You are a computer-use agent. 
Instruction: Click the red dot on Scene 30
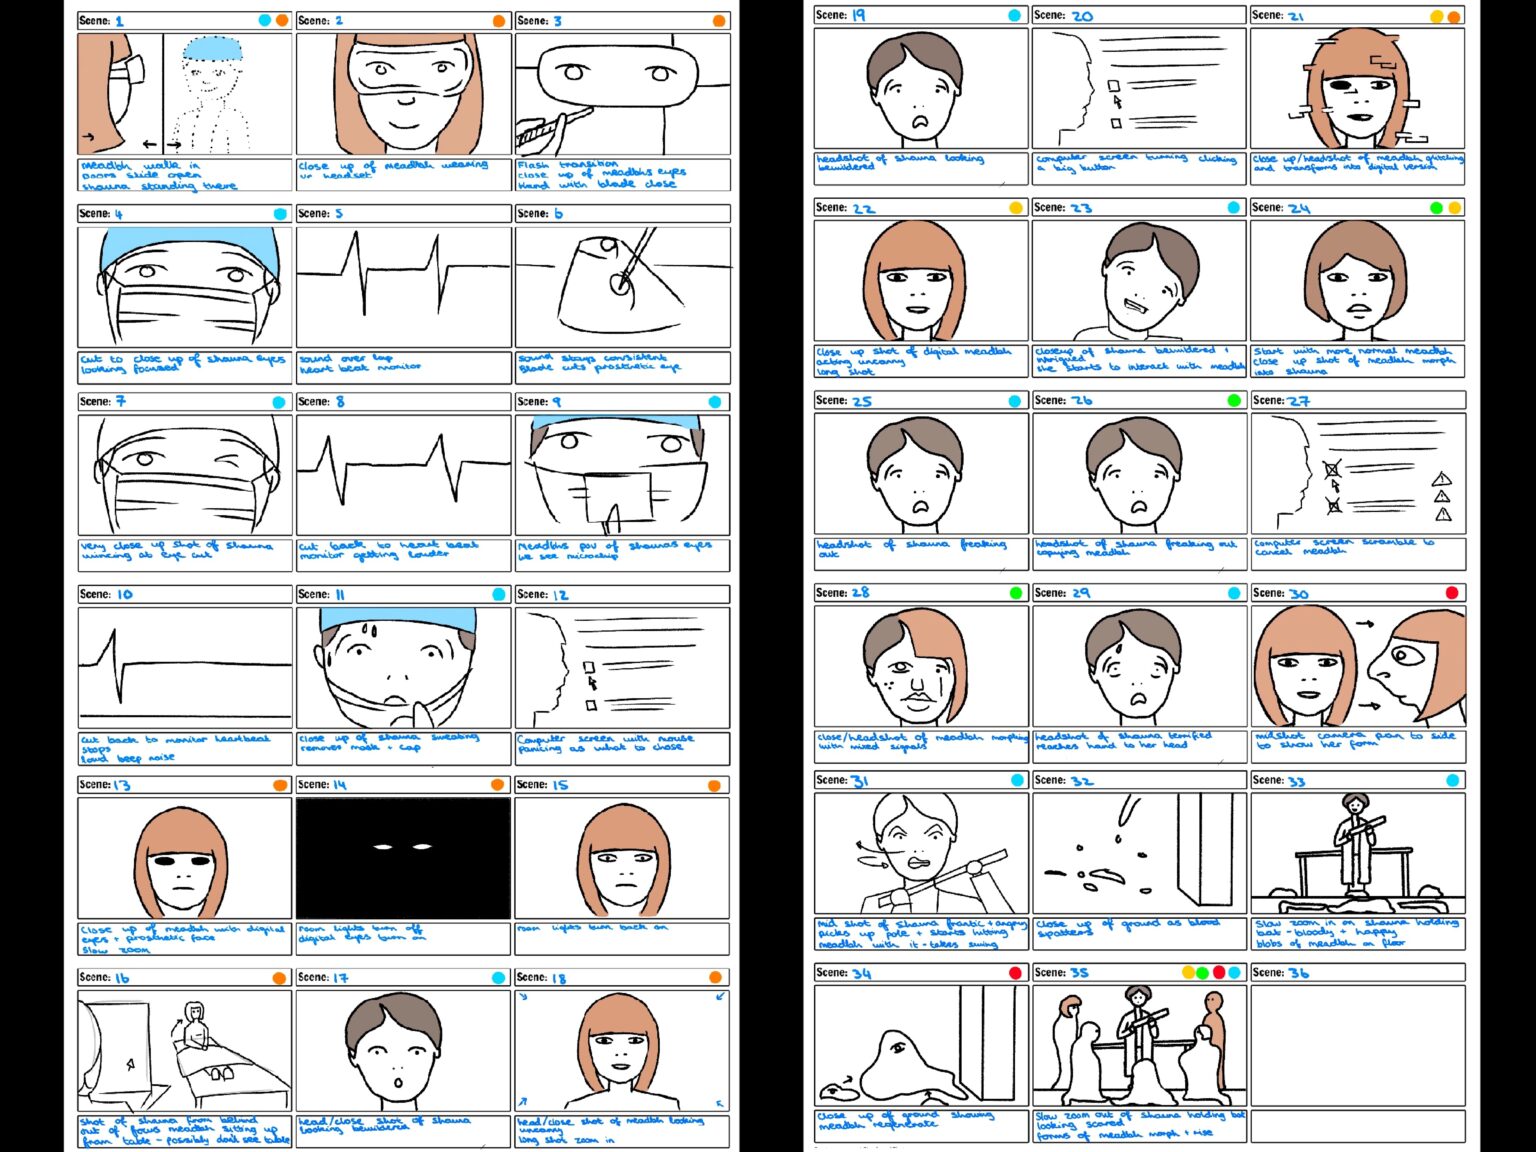coord(1452,593)
